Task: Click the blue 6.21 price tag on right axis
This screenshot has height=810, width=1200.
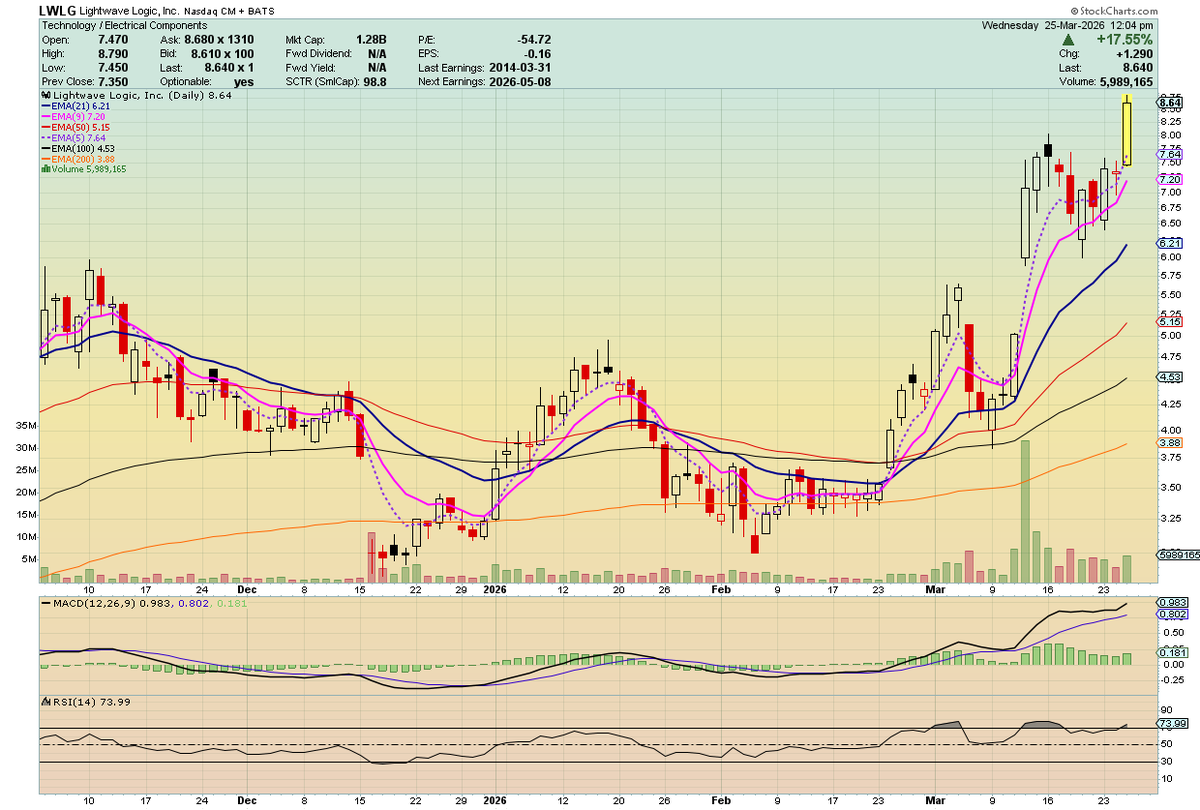Action: click(x=1171, y=243)
